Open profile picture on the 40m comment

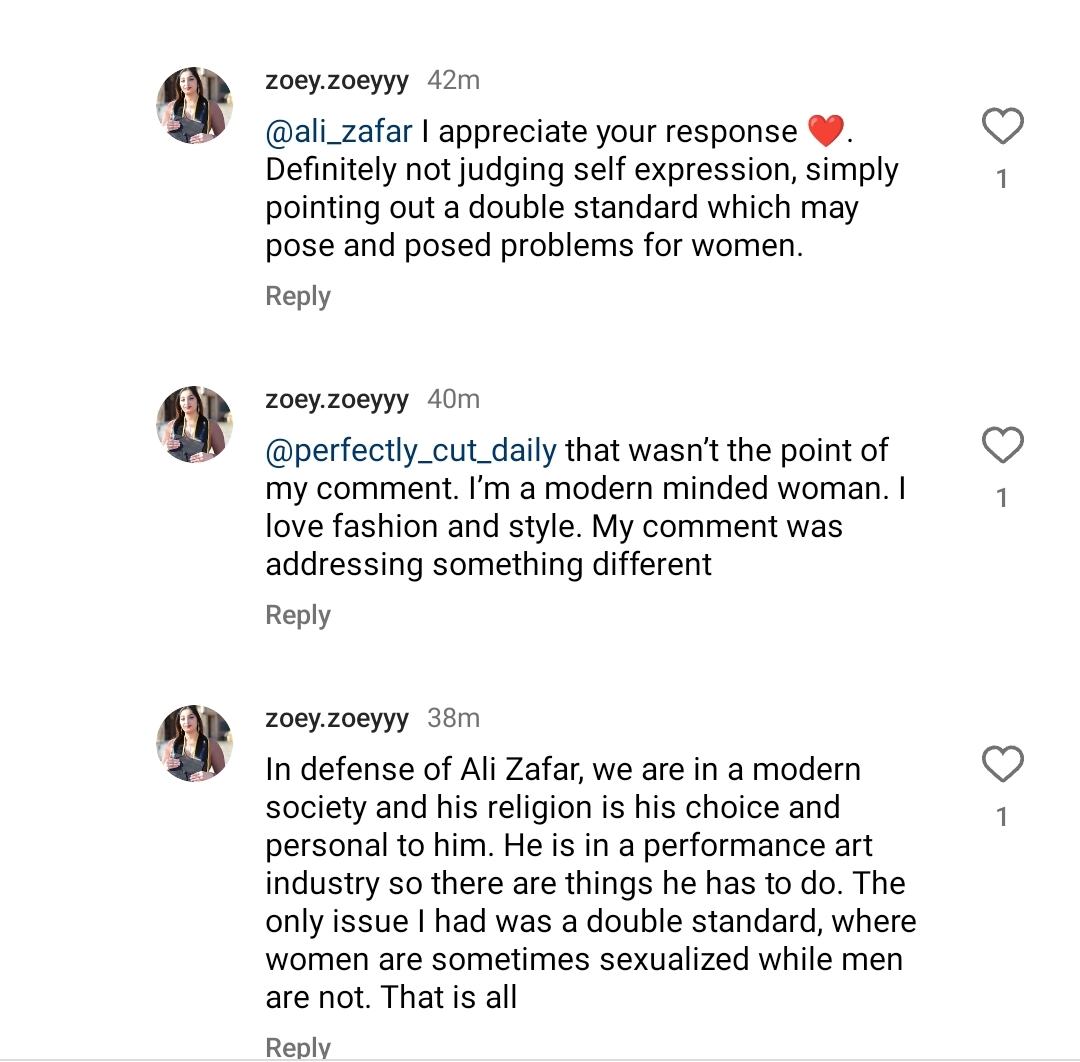(195, 425)
